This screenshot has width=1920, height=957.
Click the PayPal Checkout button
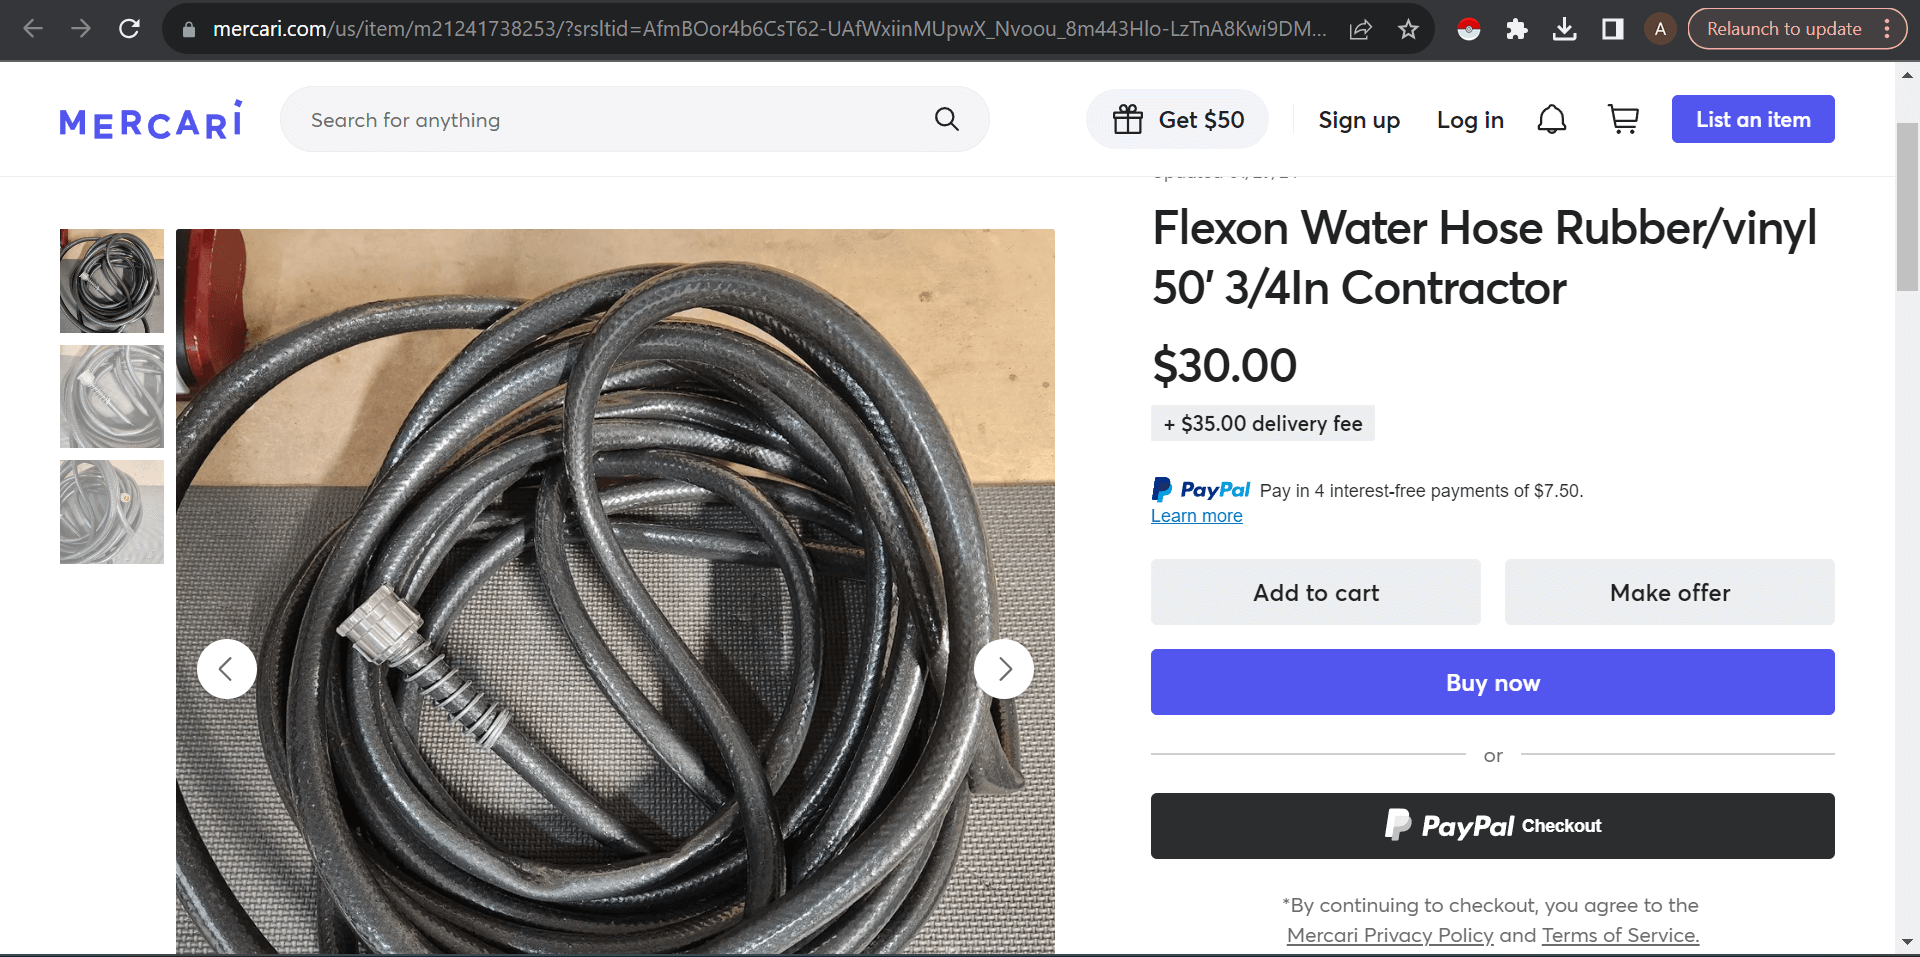[1491, 825]
